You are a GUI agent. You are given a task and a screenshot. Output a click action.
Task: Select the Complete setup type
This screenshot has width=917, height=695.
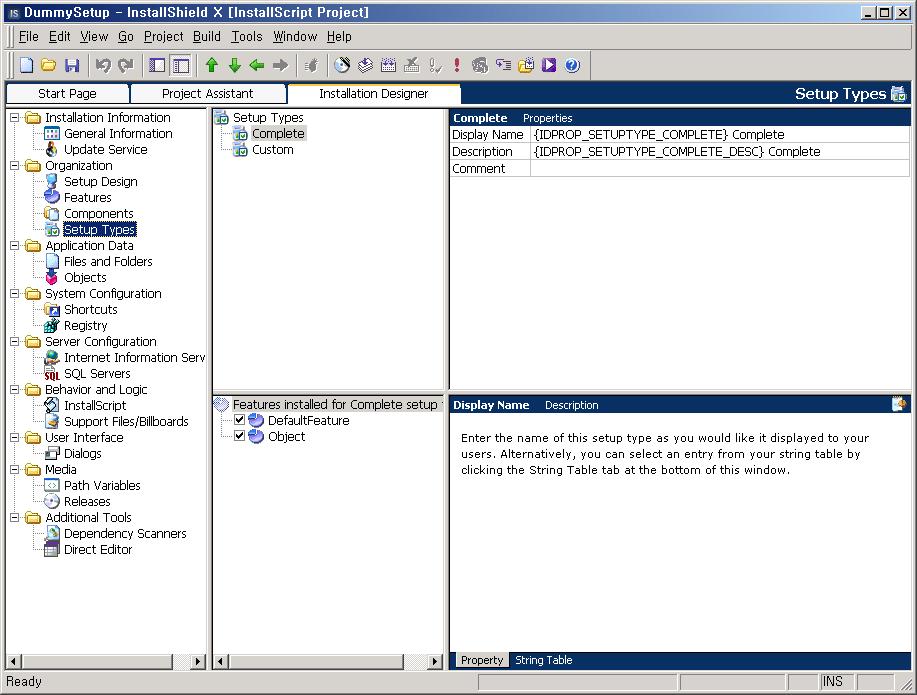pos(278,134)
